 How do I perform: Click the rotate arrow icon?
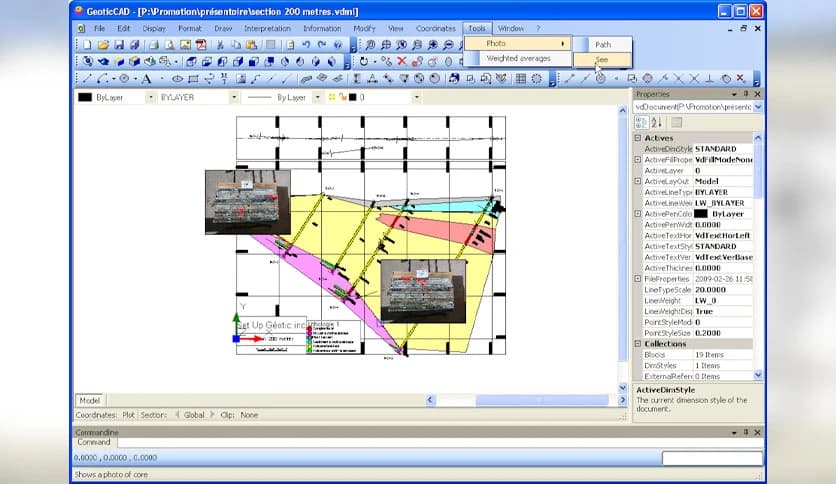pos(364,61)
